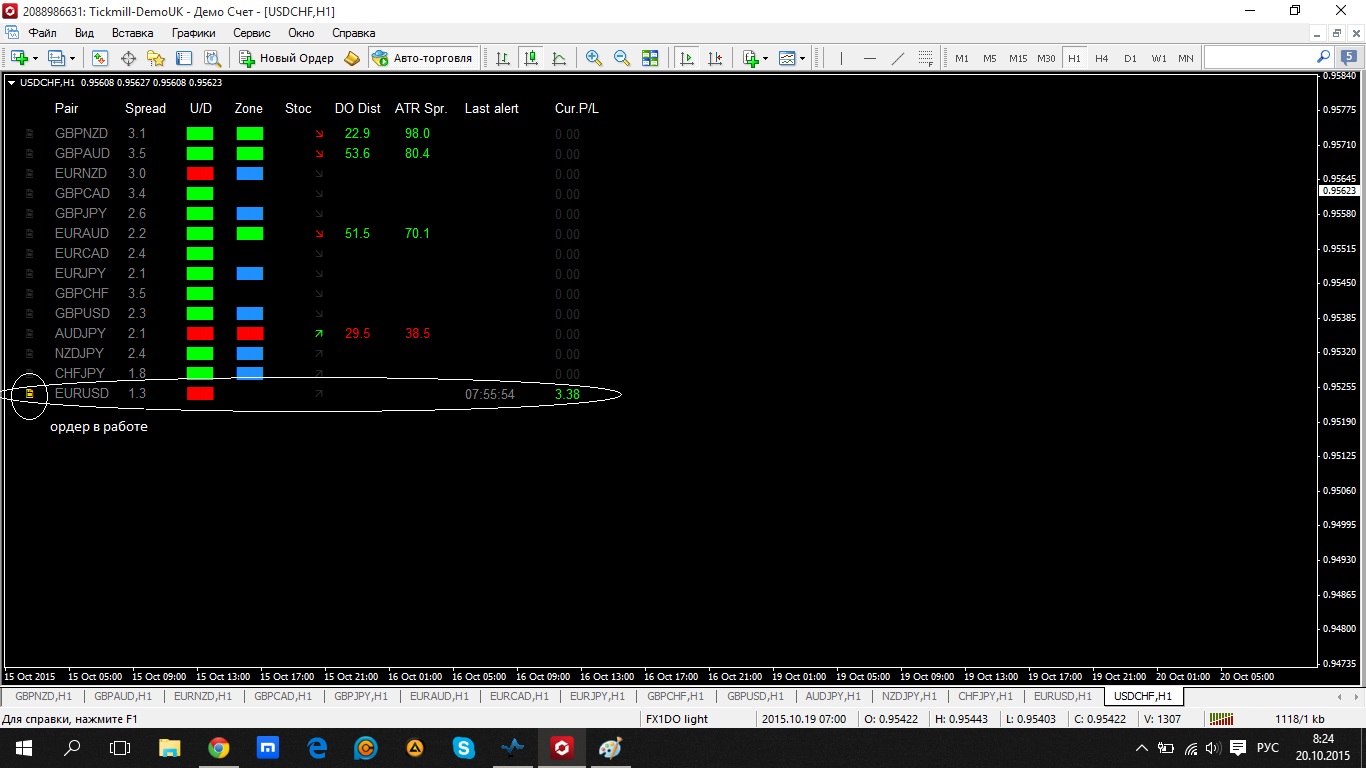Zoom out of the chart
The image size is (1366, 768).
(622, 58)
